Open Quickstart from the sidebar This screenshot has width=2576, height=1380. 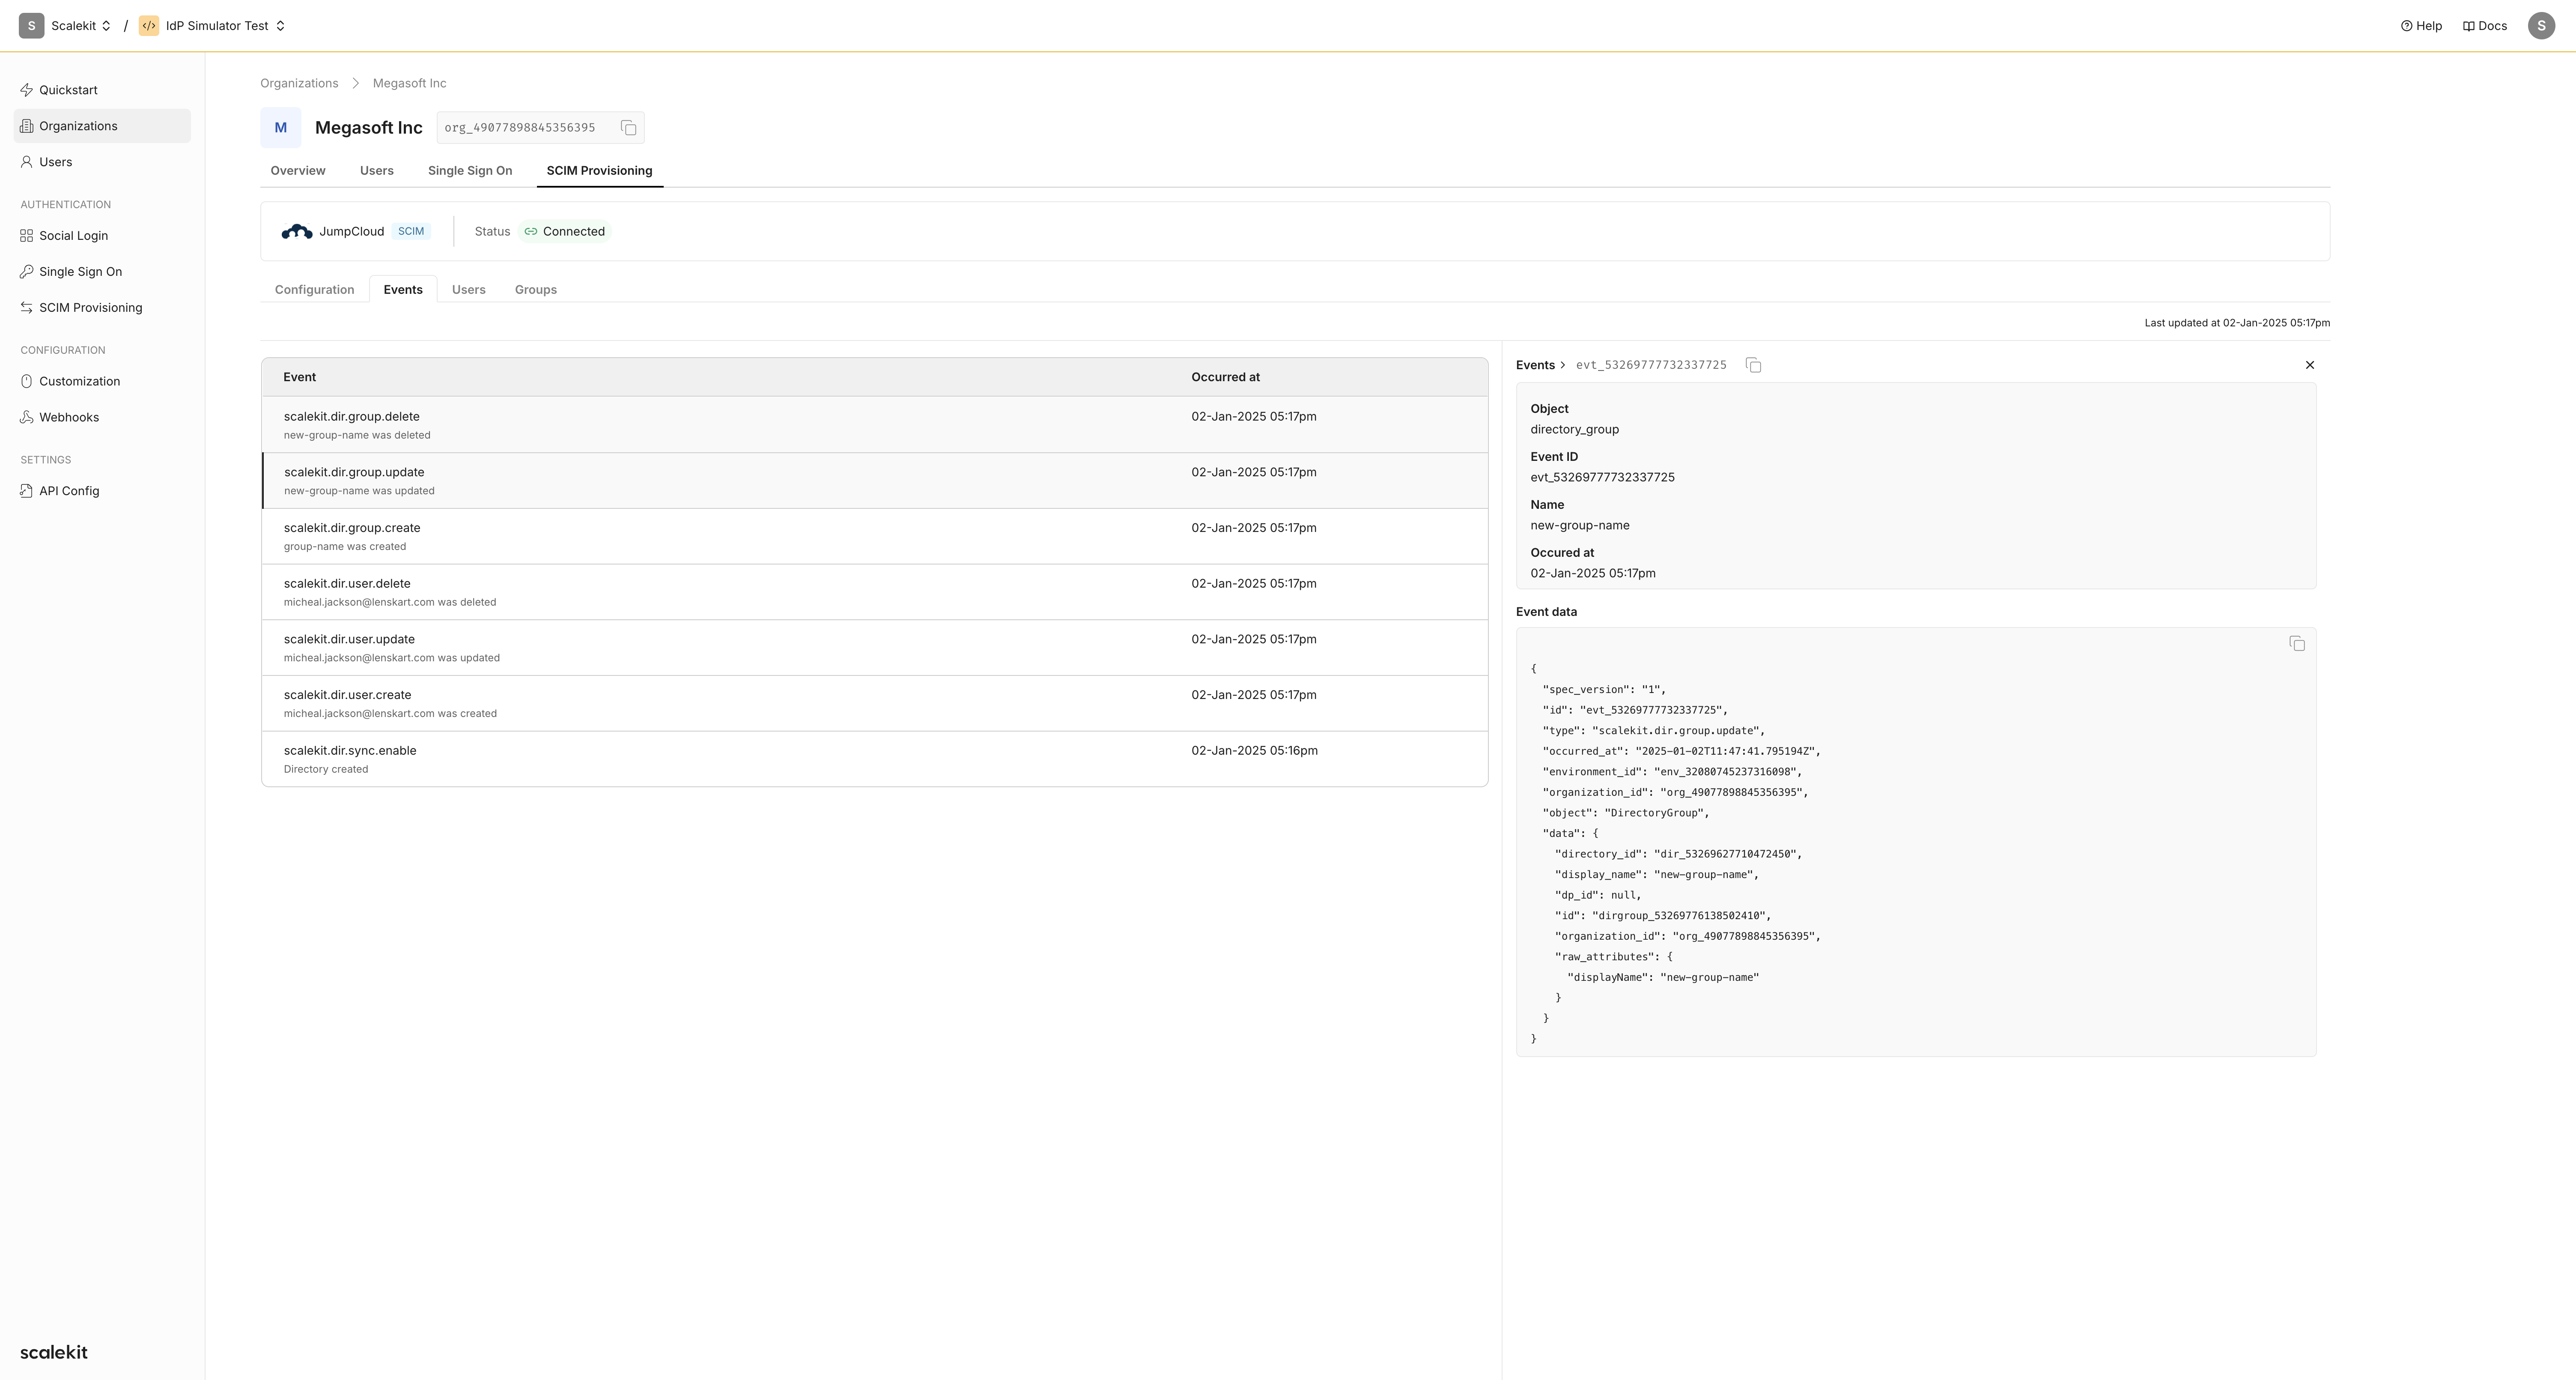coord(68,90)
